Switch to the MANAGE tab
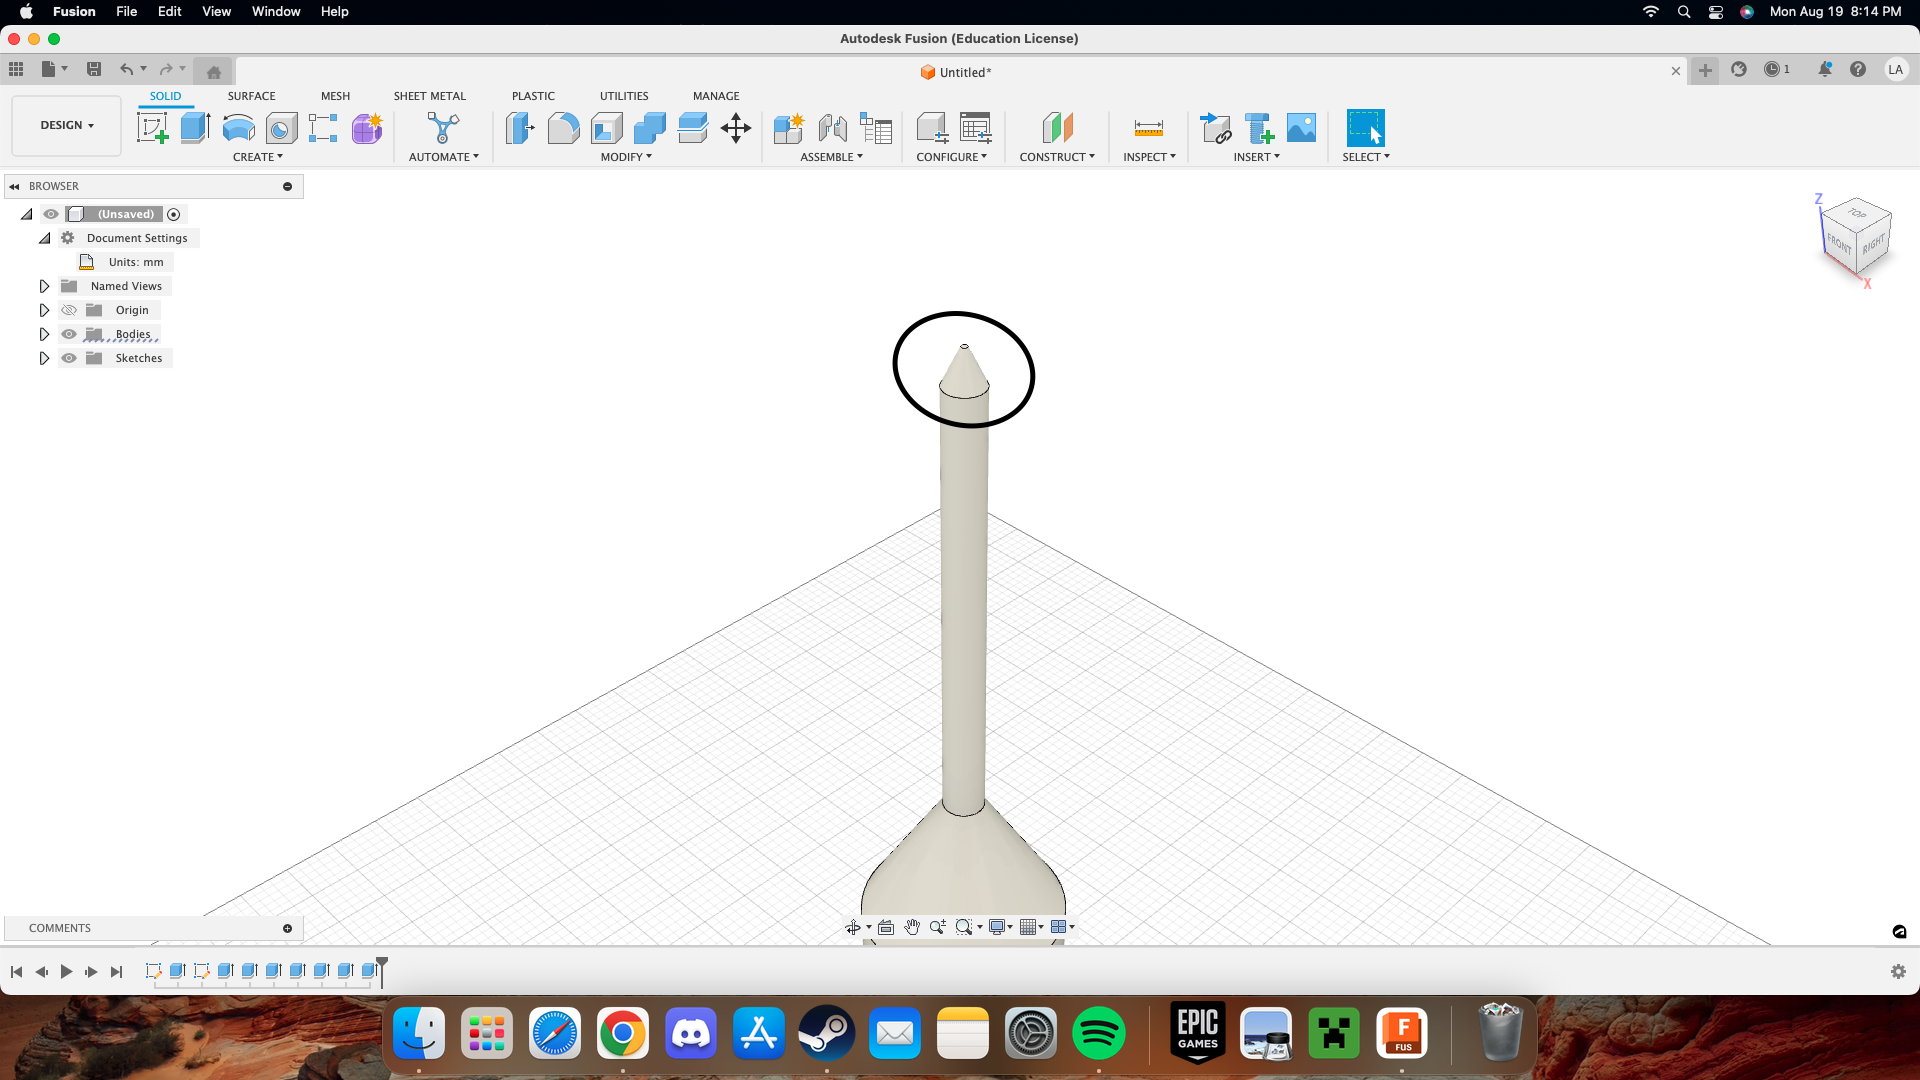This screenshot has height=1080, width=1920. point(716,96)
